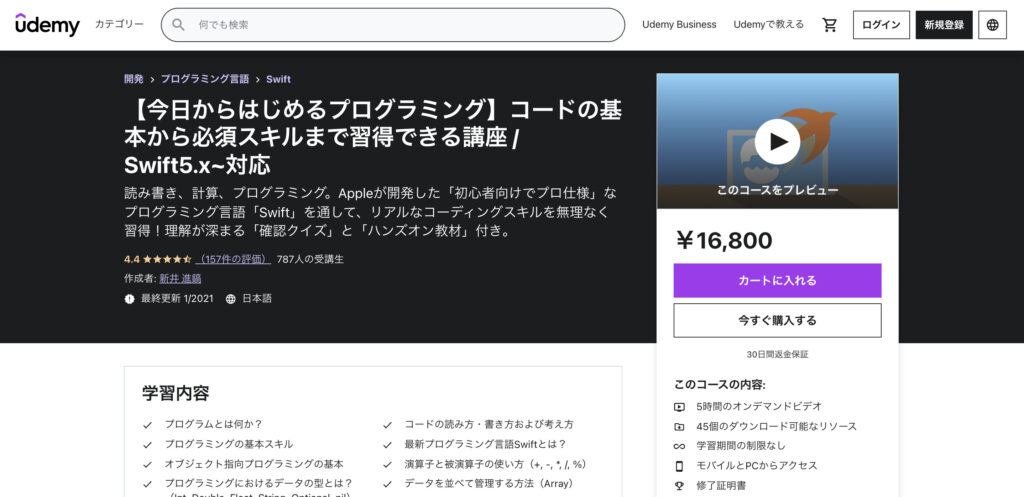
Task: Click the 30日間返金保証 text
Action: tap(777, 355)
